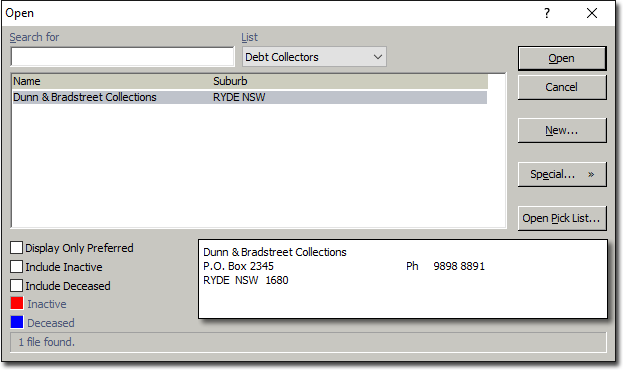Focus the Search for input field
Screen dimensions: 623x370
(x=122, y=57)
